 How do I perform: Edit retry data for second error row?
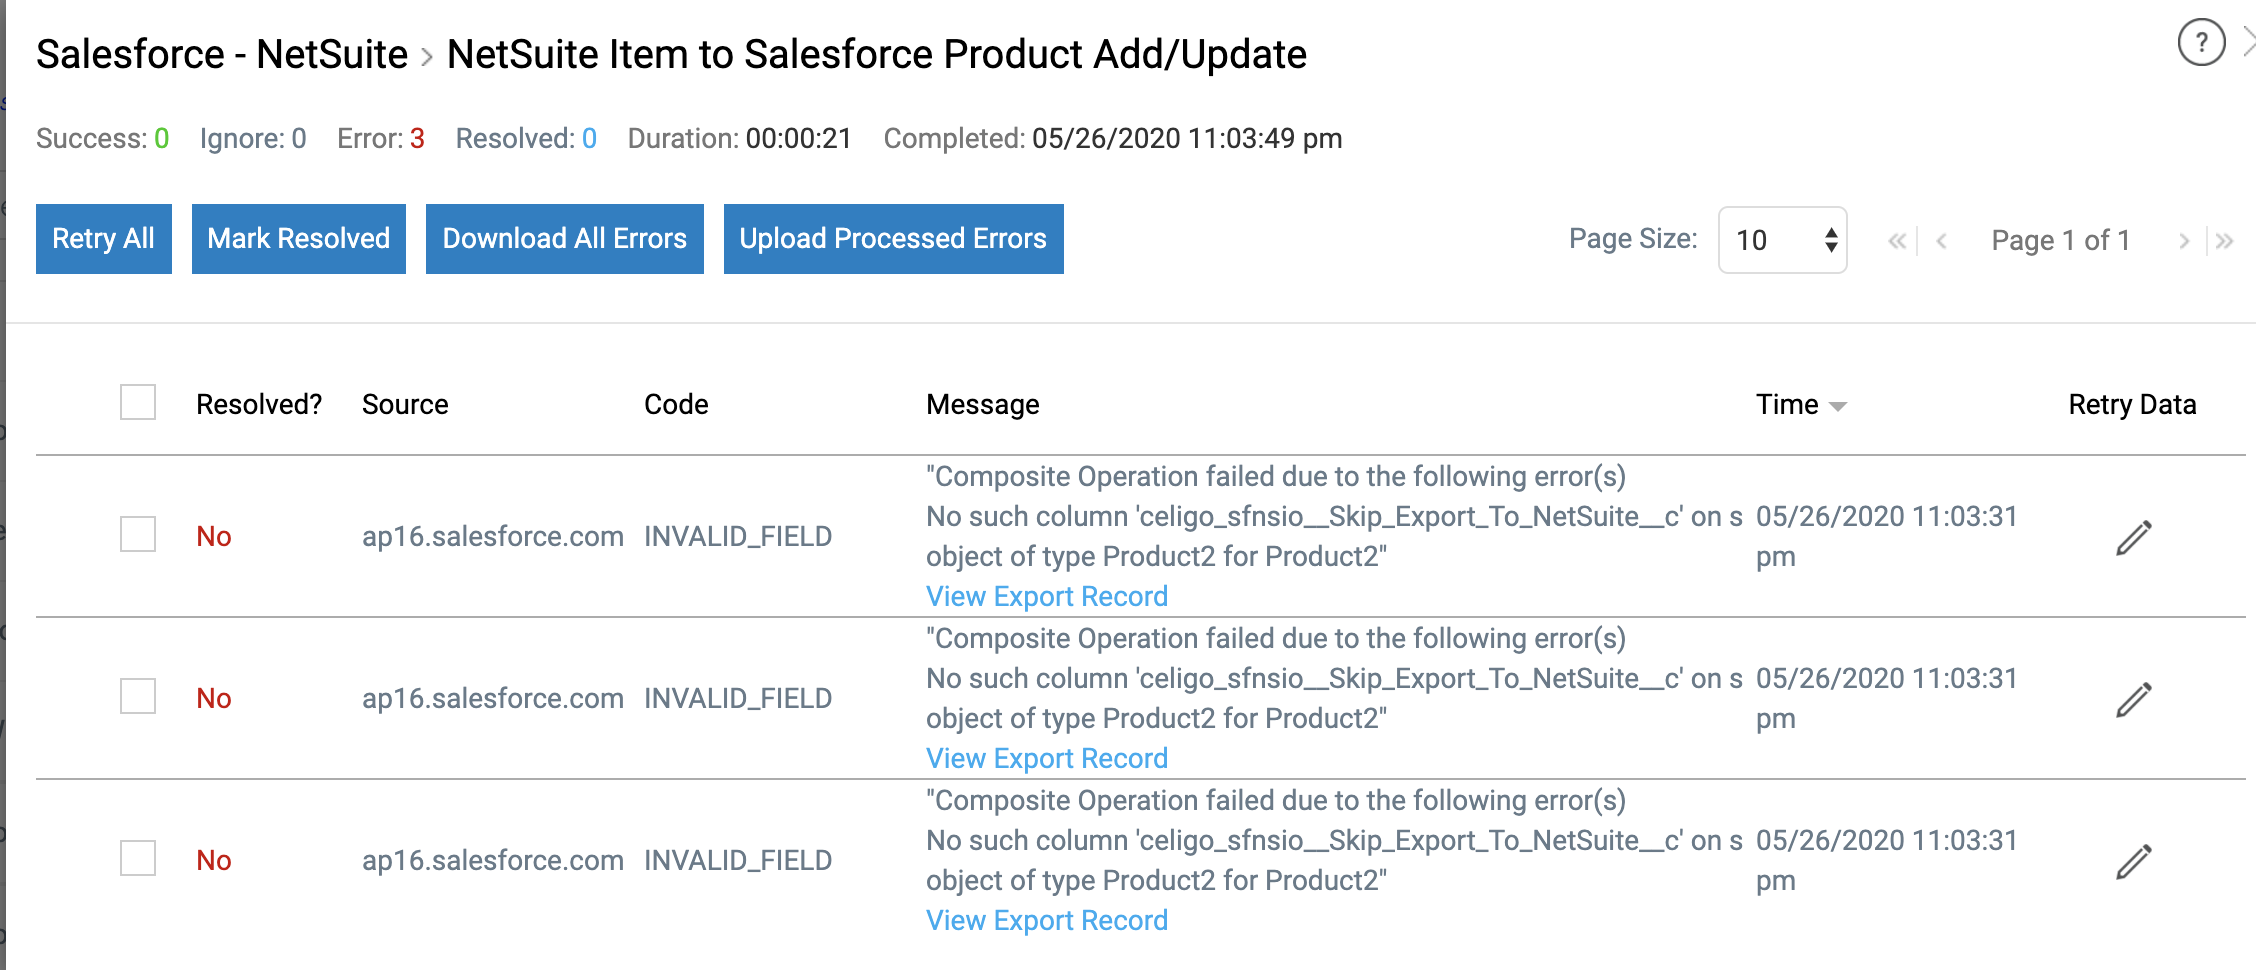click(2134, 700)
